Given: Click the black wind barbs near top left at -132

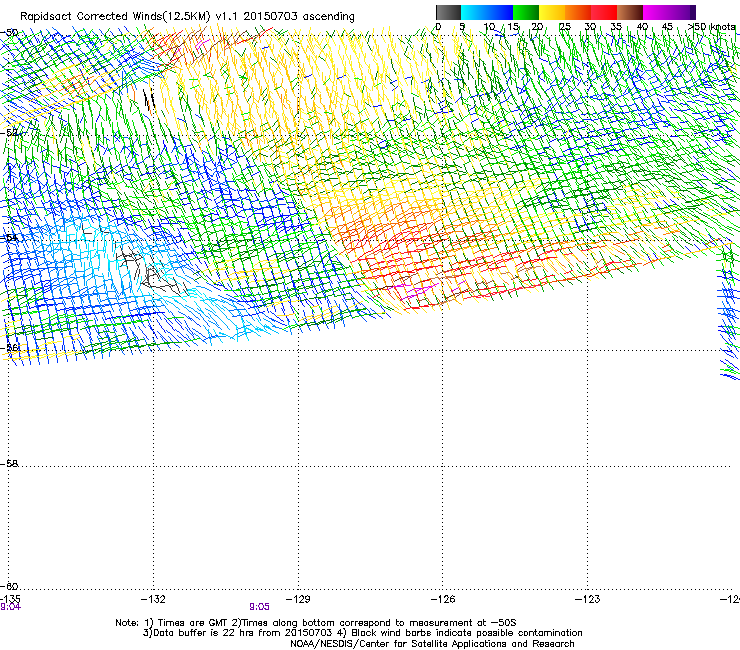Looking at the screenshot, I should click(149, 101).
